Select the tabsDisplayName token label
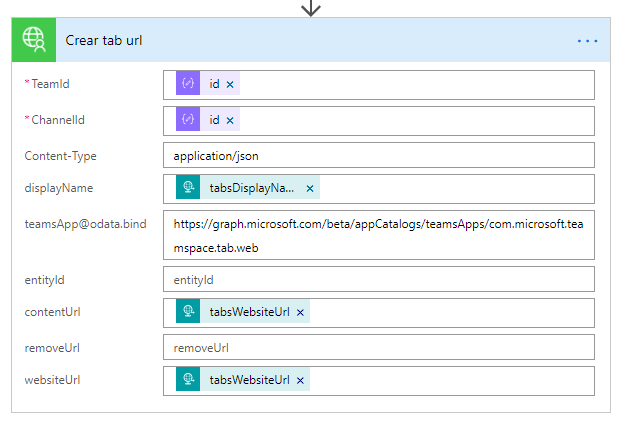The image size is (622, 430). (x=251, y=189)
